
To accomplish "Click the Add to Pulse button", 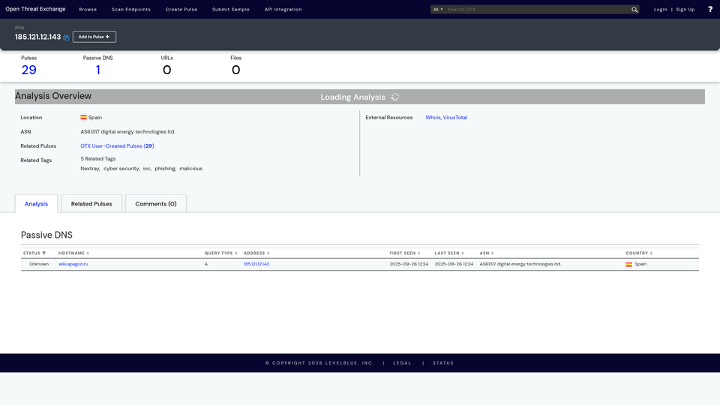I will 94,37.
